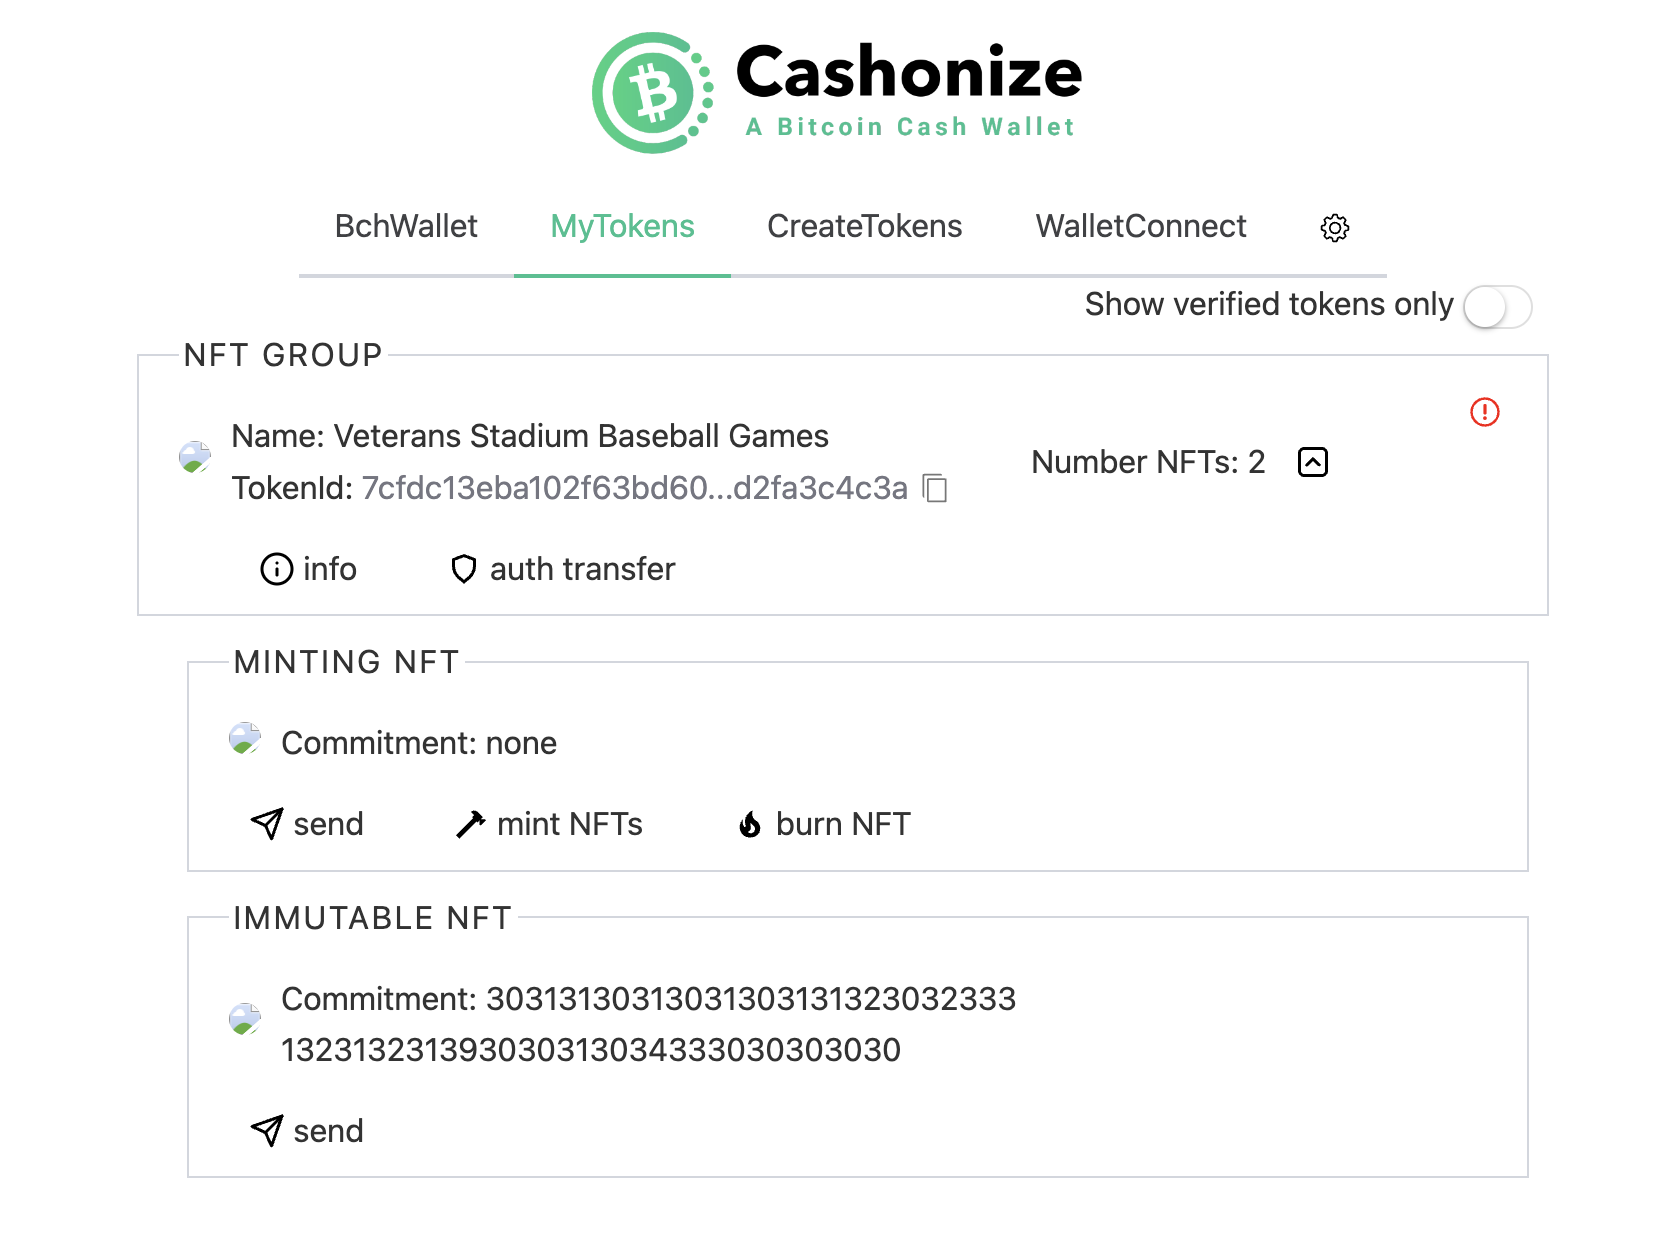Click the truncated TokenId text
This screenshot has width=1666, height=1234.
pyautogui.click(x=634, y=488)
